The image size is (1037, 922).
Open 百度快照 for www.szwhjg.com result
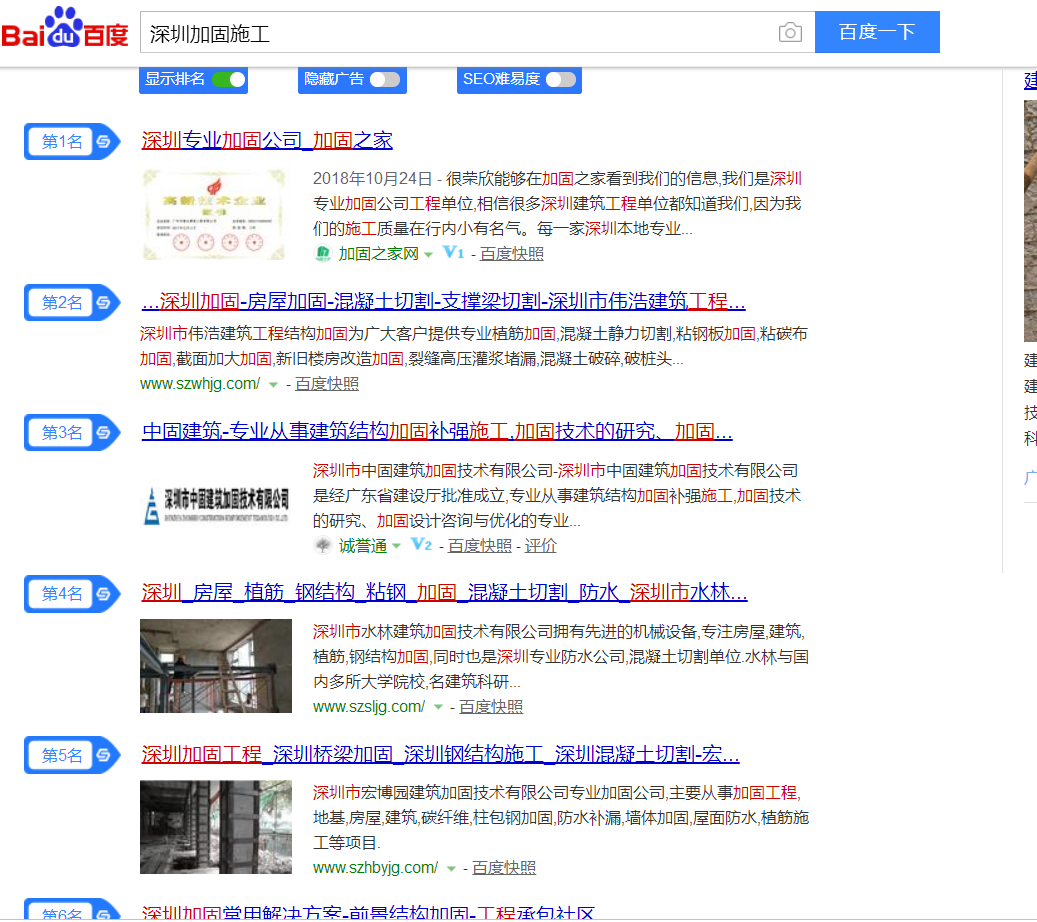pyautogui.click(x=327, y=384)
